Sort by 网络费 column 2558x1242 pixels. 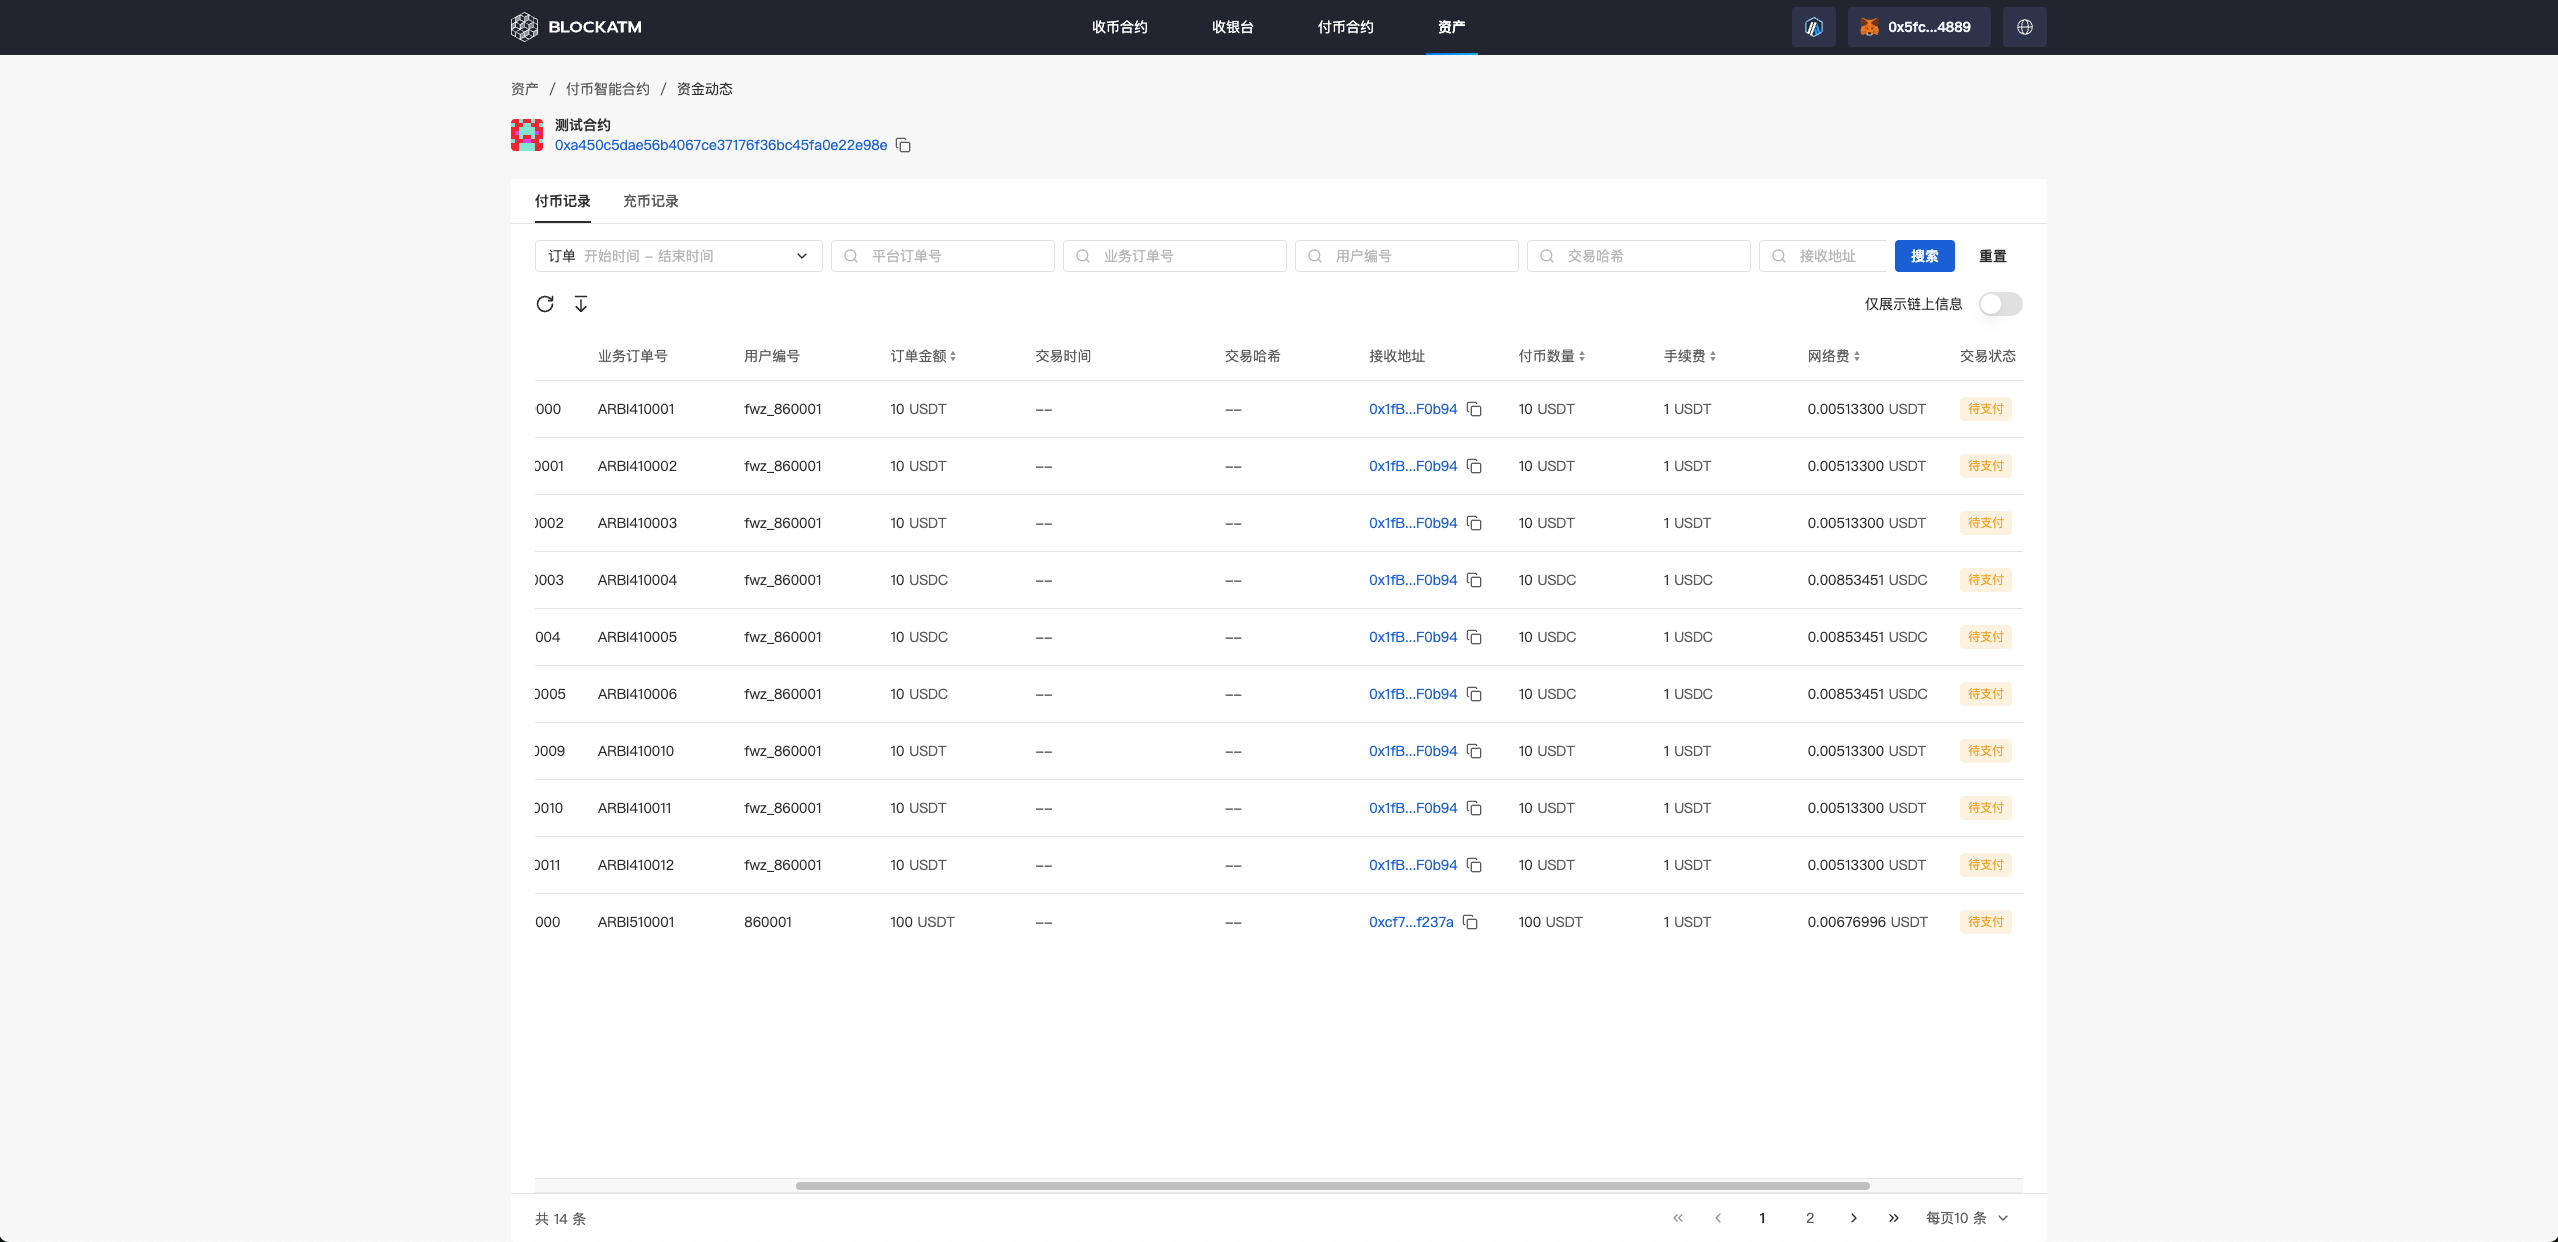[x=1834, y=357]
